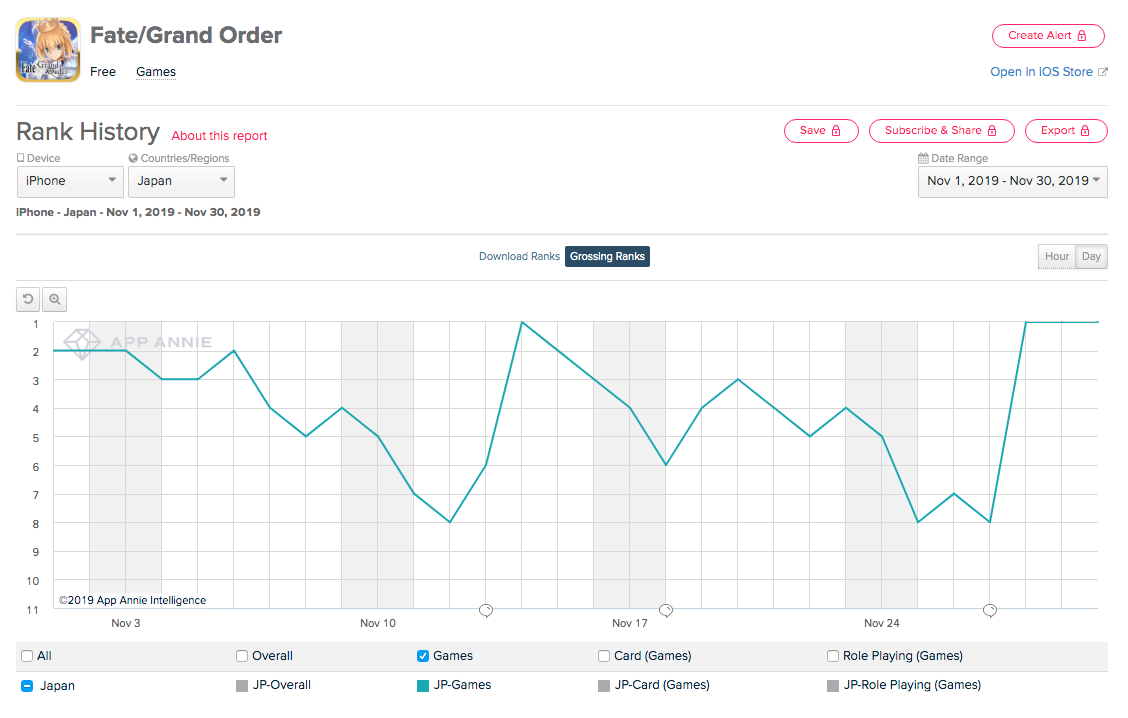The height and width of the screenshot is (718, 1128).
Task: Open the About this report link
Action: (x=219, y=136)
